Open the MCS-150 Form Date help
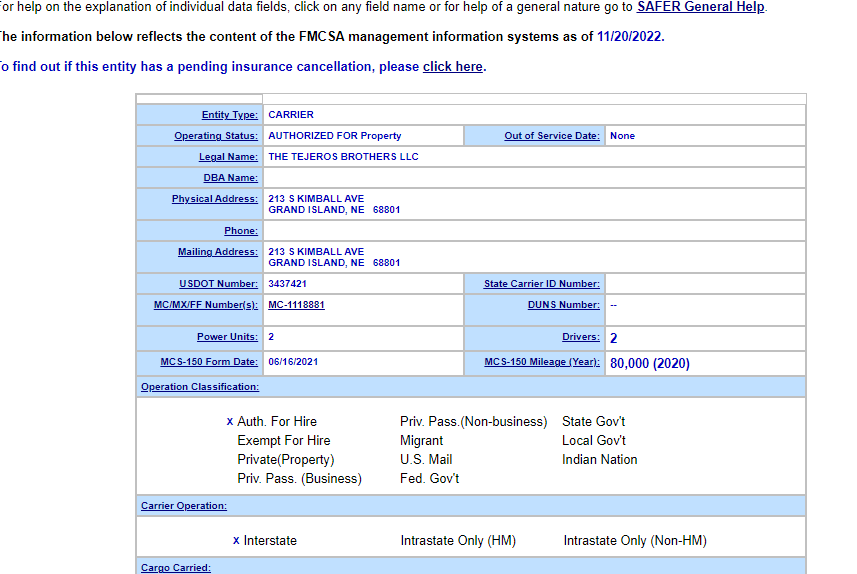The height and width of the screenshot is (574, 857). [x=209, y=362]
